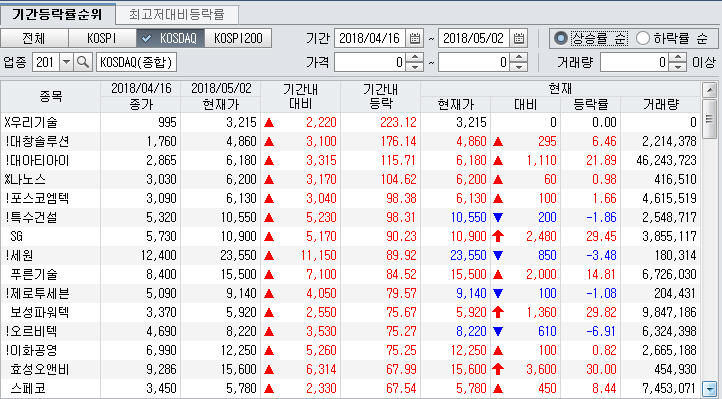Select the !이화공영 stock row
This screenshot has width=722, height=399.
pos(350,351)
